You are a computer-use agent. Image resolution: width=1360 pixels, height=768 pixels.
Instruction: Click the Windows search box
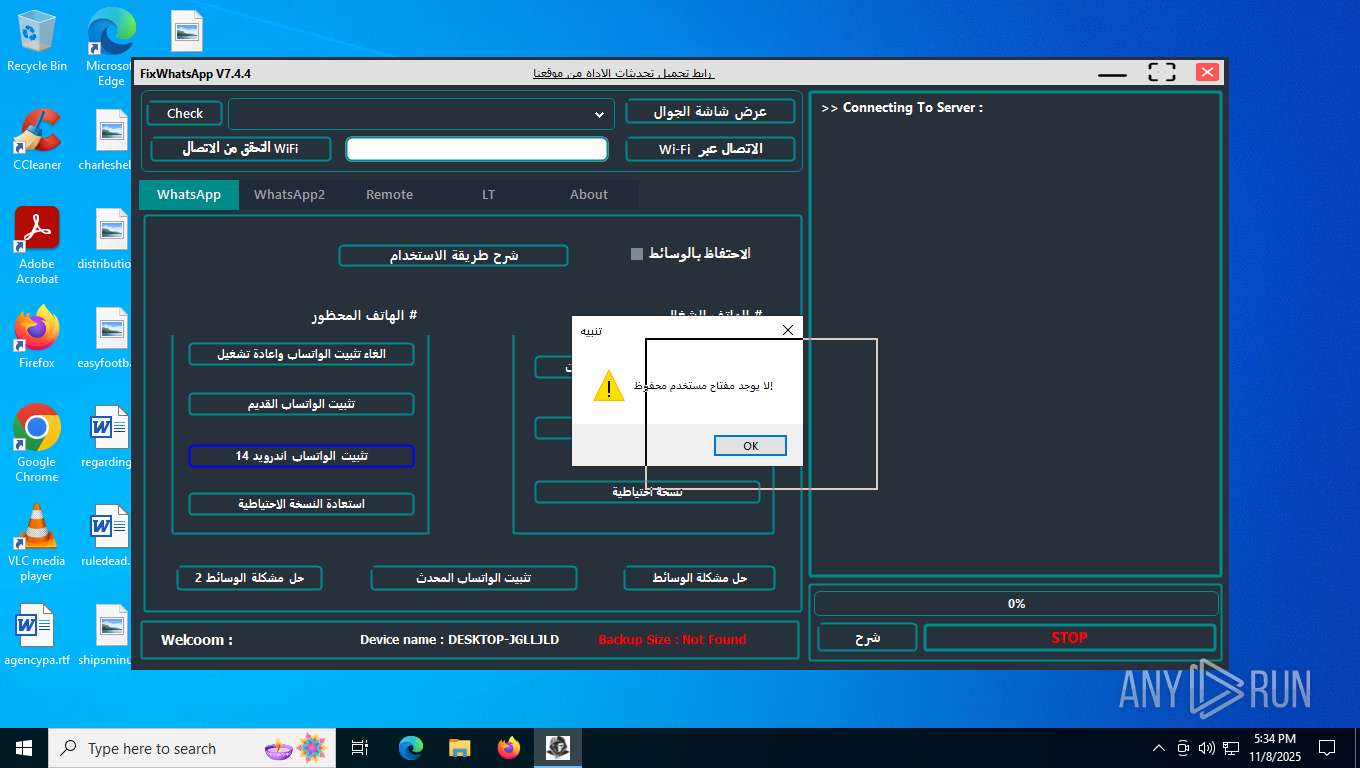[190, 748]
